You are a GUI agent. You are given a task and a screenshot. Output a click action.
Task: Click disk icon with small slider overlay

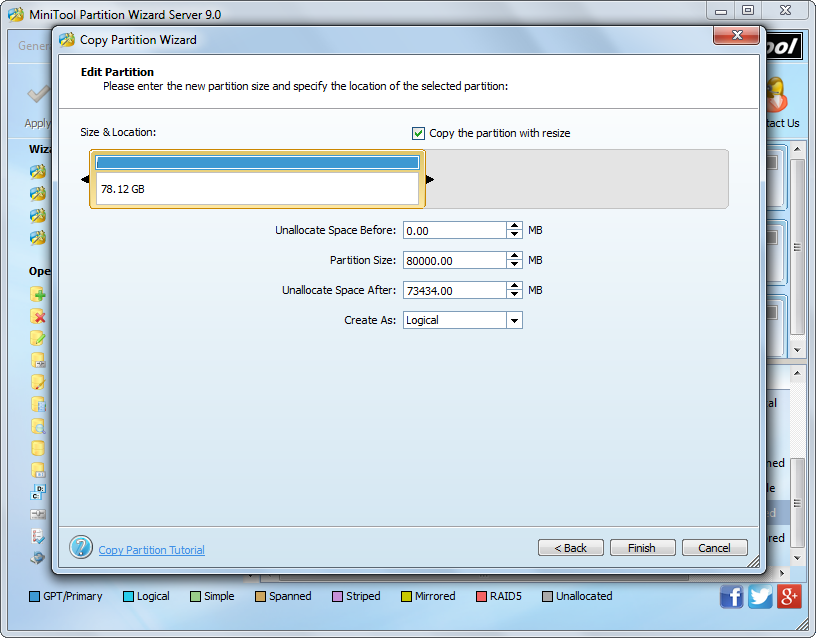[x=38, y=360]
